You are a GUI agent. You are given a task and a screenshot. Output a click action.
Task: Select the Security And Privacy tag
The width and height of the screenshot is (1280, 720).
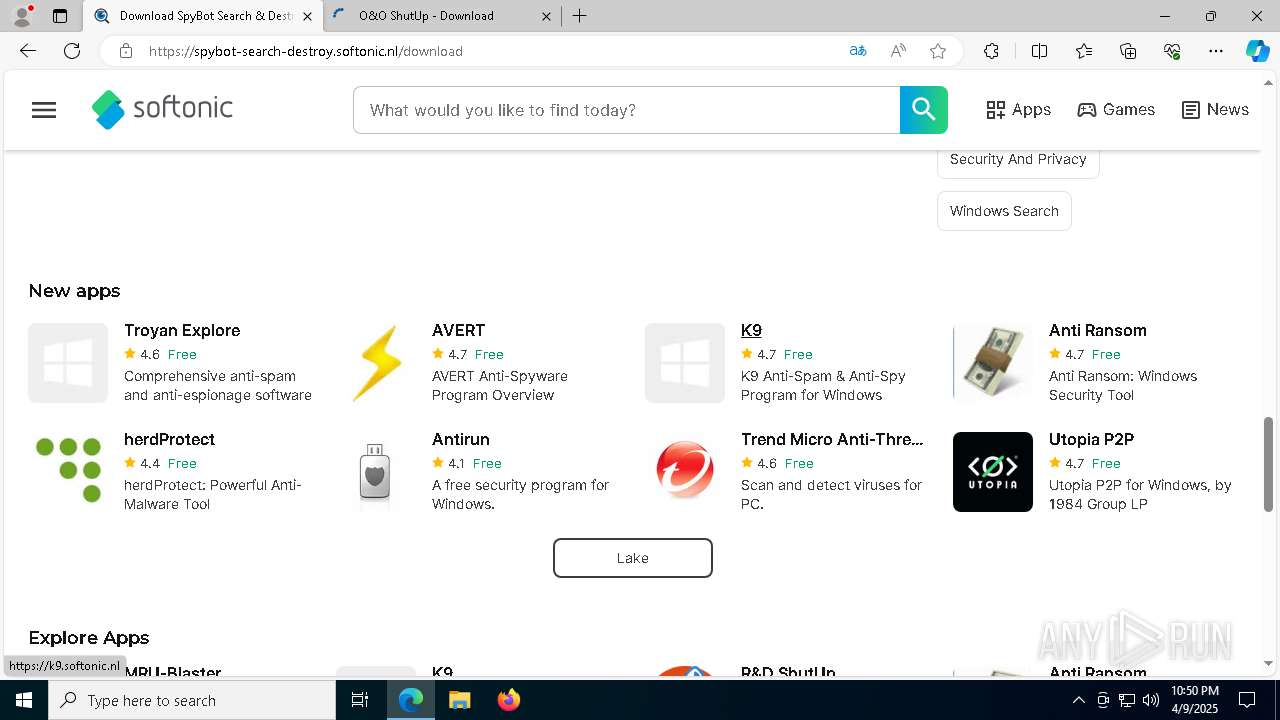(x=1018, y=159)
